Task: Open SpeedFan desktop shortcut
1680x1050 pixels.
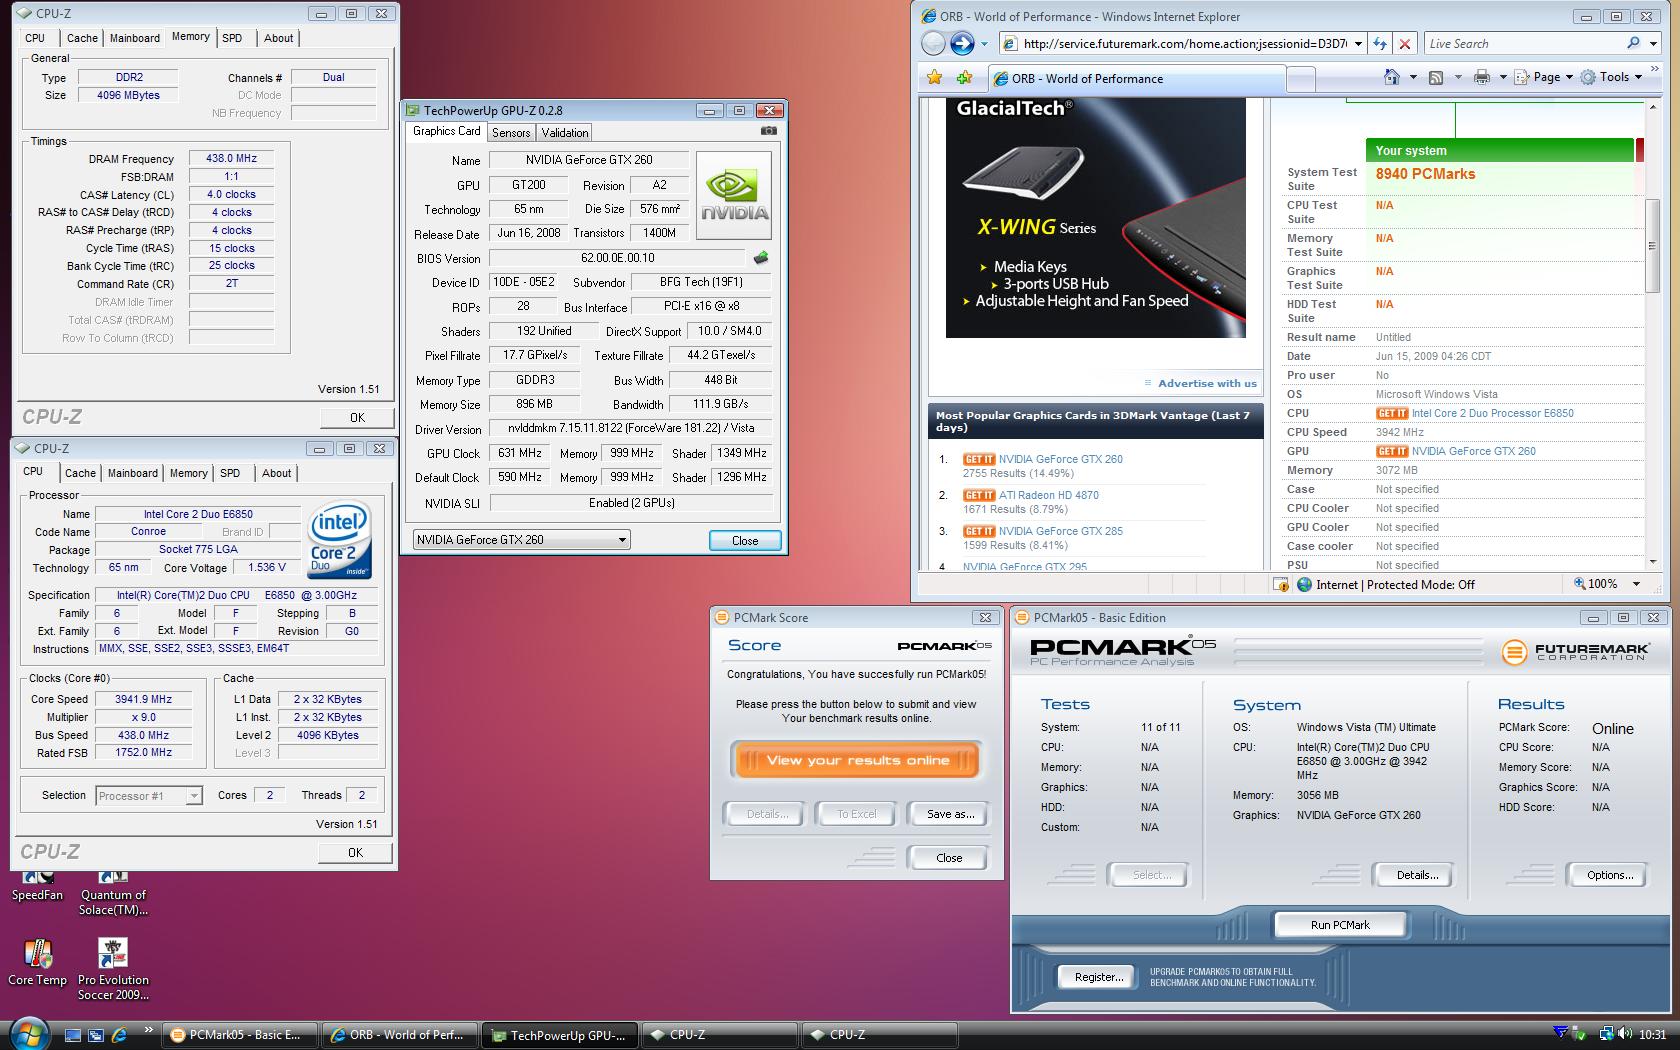Action: coord(37,887)
